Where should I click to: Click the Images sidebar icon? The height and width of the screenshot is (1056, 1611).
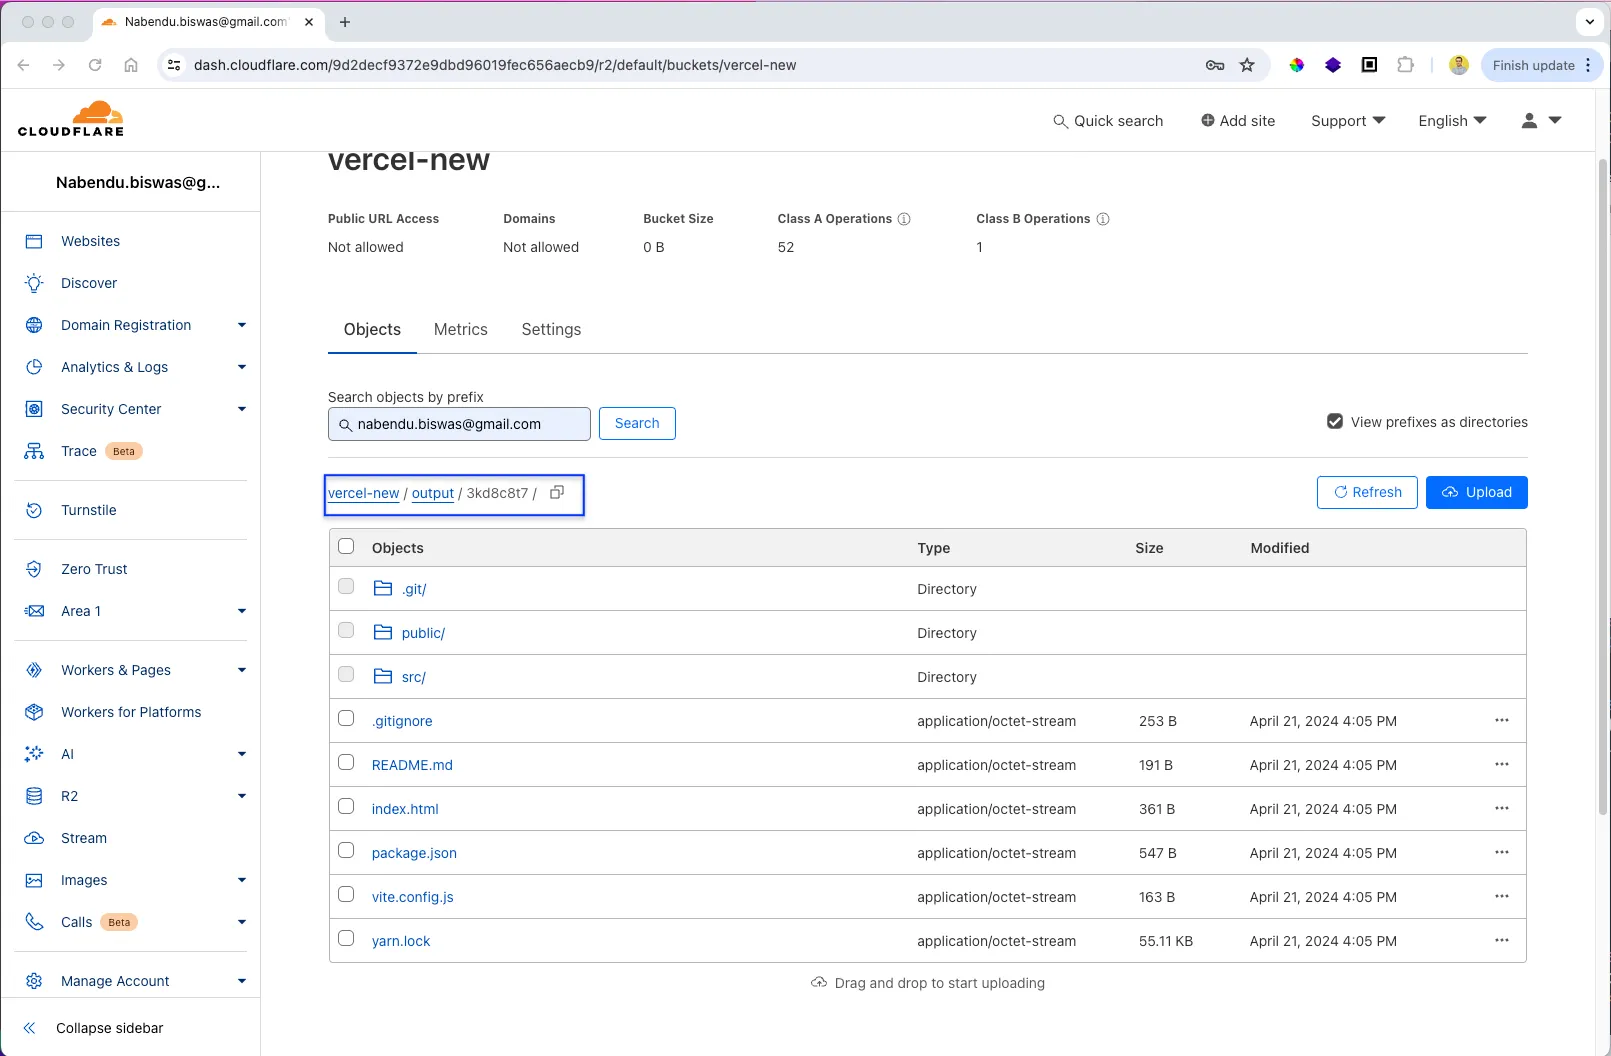tap(34, 880)
